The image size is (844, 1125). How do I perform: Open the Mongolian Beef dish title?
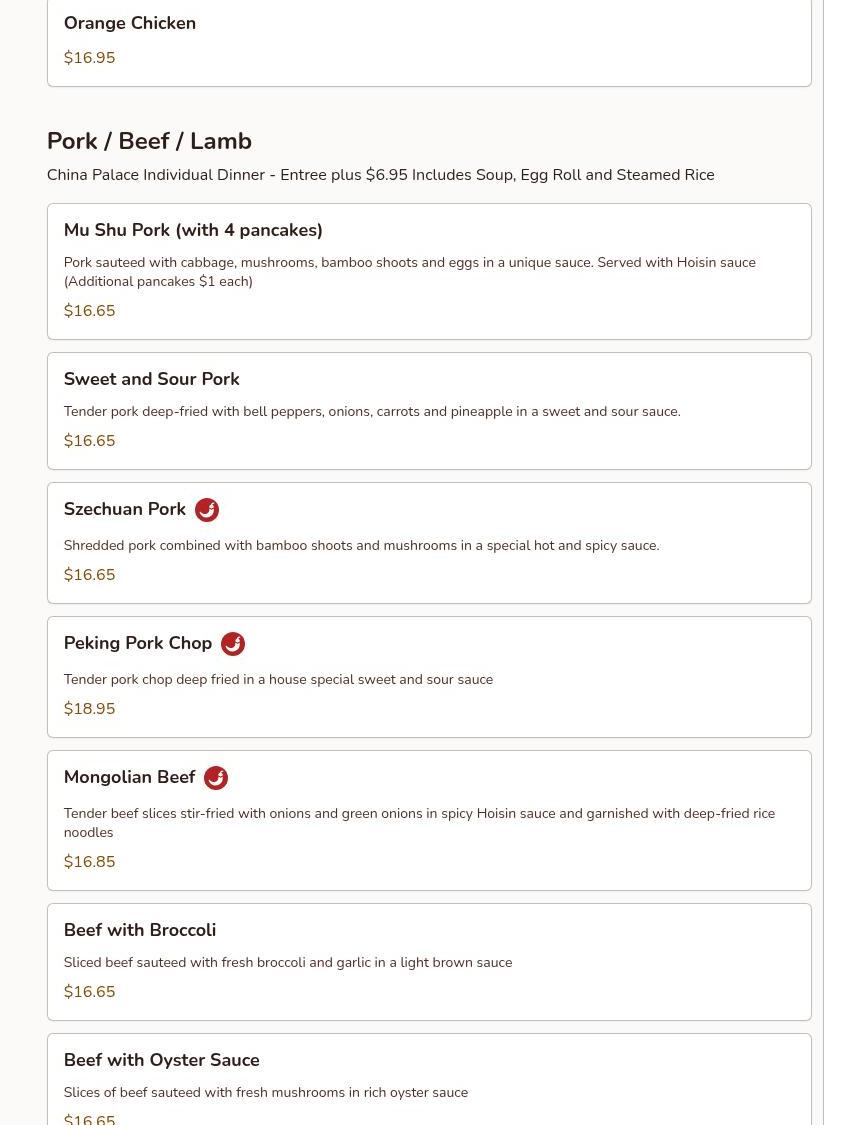(x=130, y=777)
